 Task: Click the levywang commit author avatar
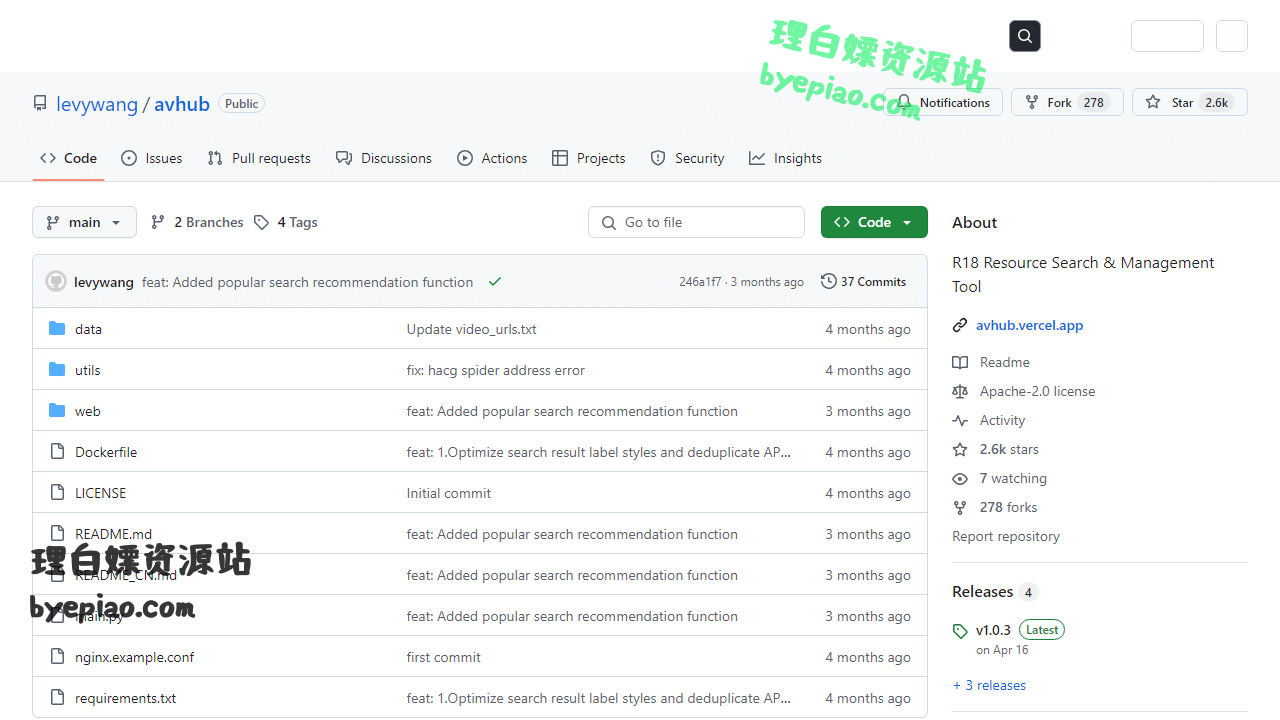point(56,282)
